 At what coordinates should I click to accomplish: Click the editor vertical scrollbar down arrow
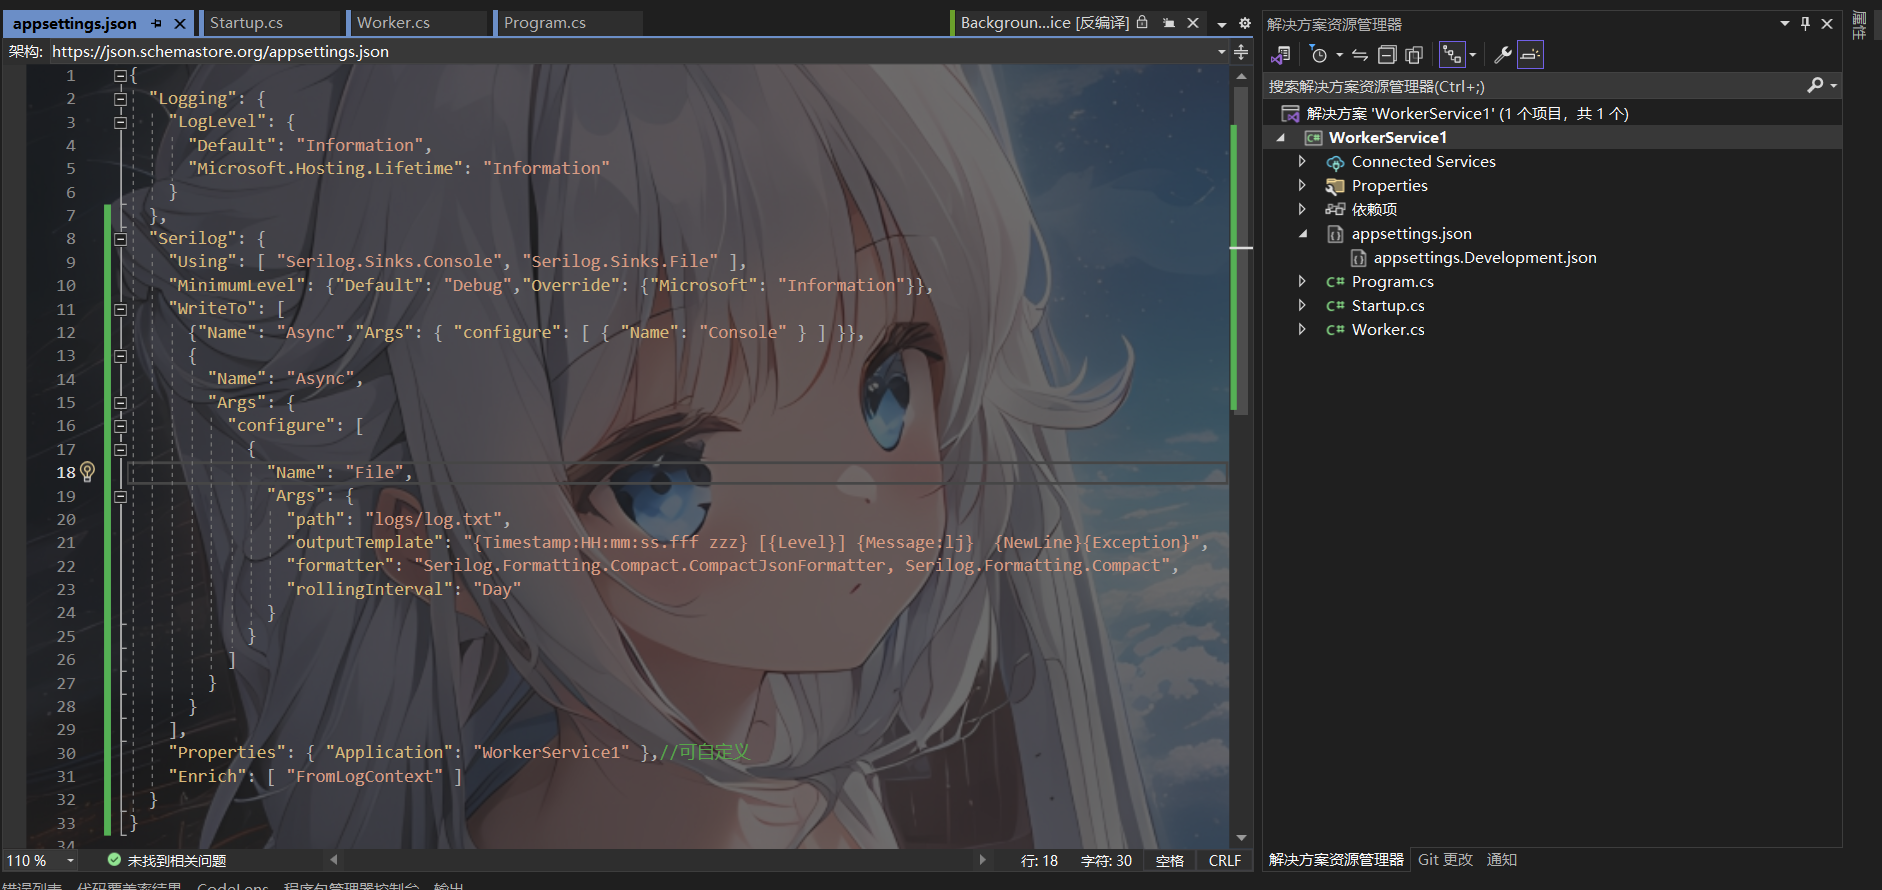(1241, 838)
